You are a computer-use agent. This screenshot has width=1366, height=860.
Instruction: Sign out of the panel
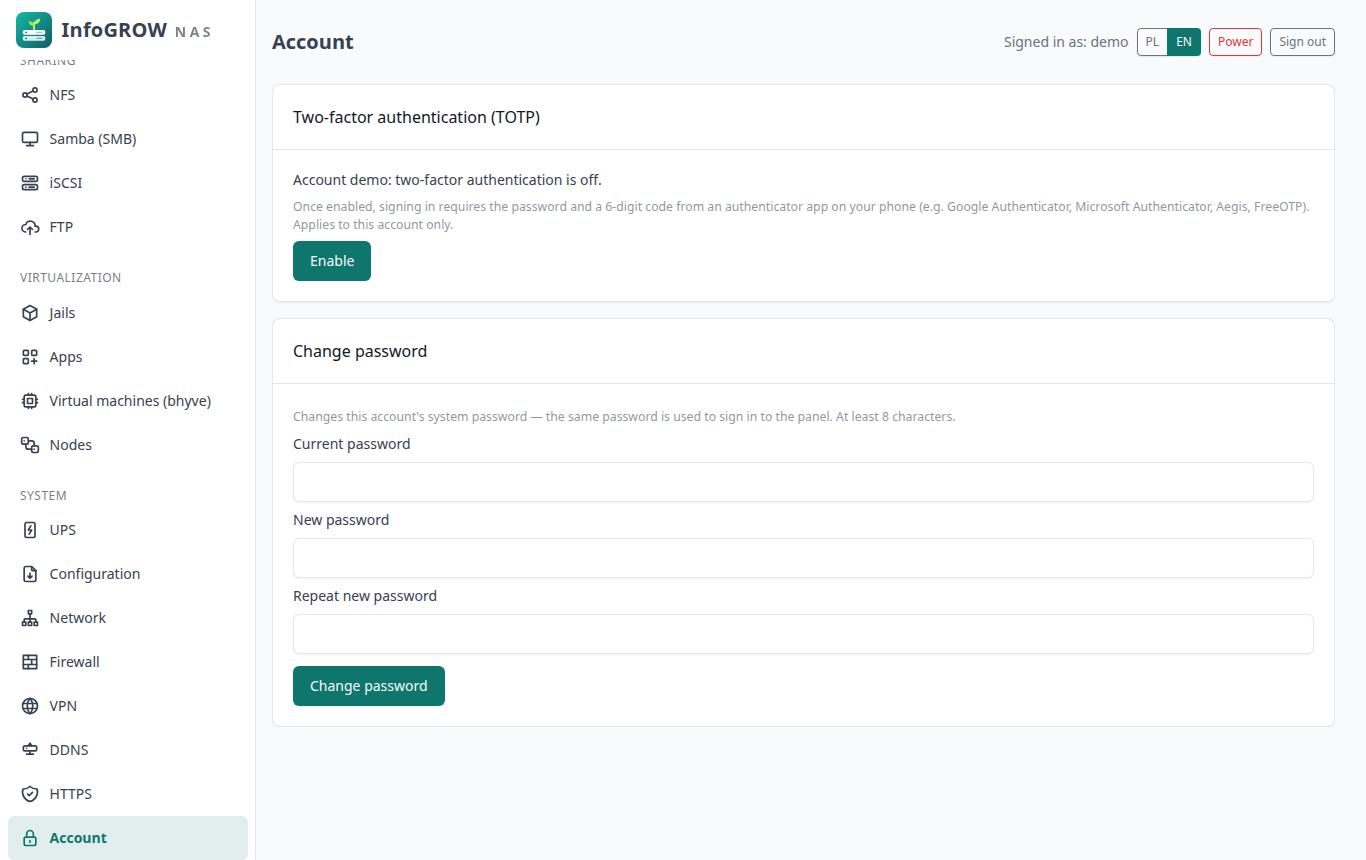coord(1302,42)
